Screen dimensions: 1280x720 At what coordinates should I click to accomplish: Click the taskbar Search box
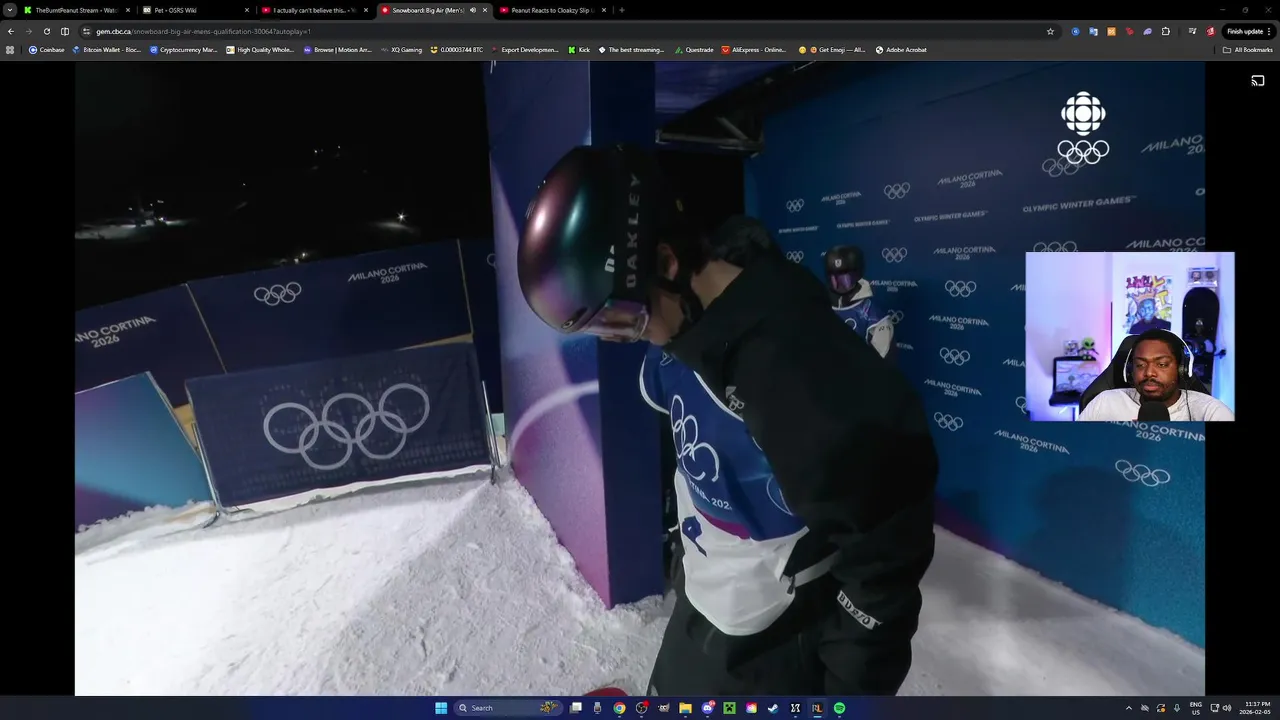(508, 708)
